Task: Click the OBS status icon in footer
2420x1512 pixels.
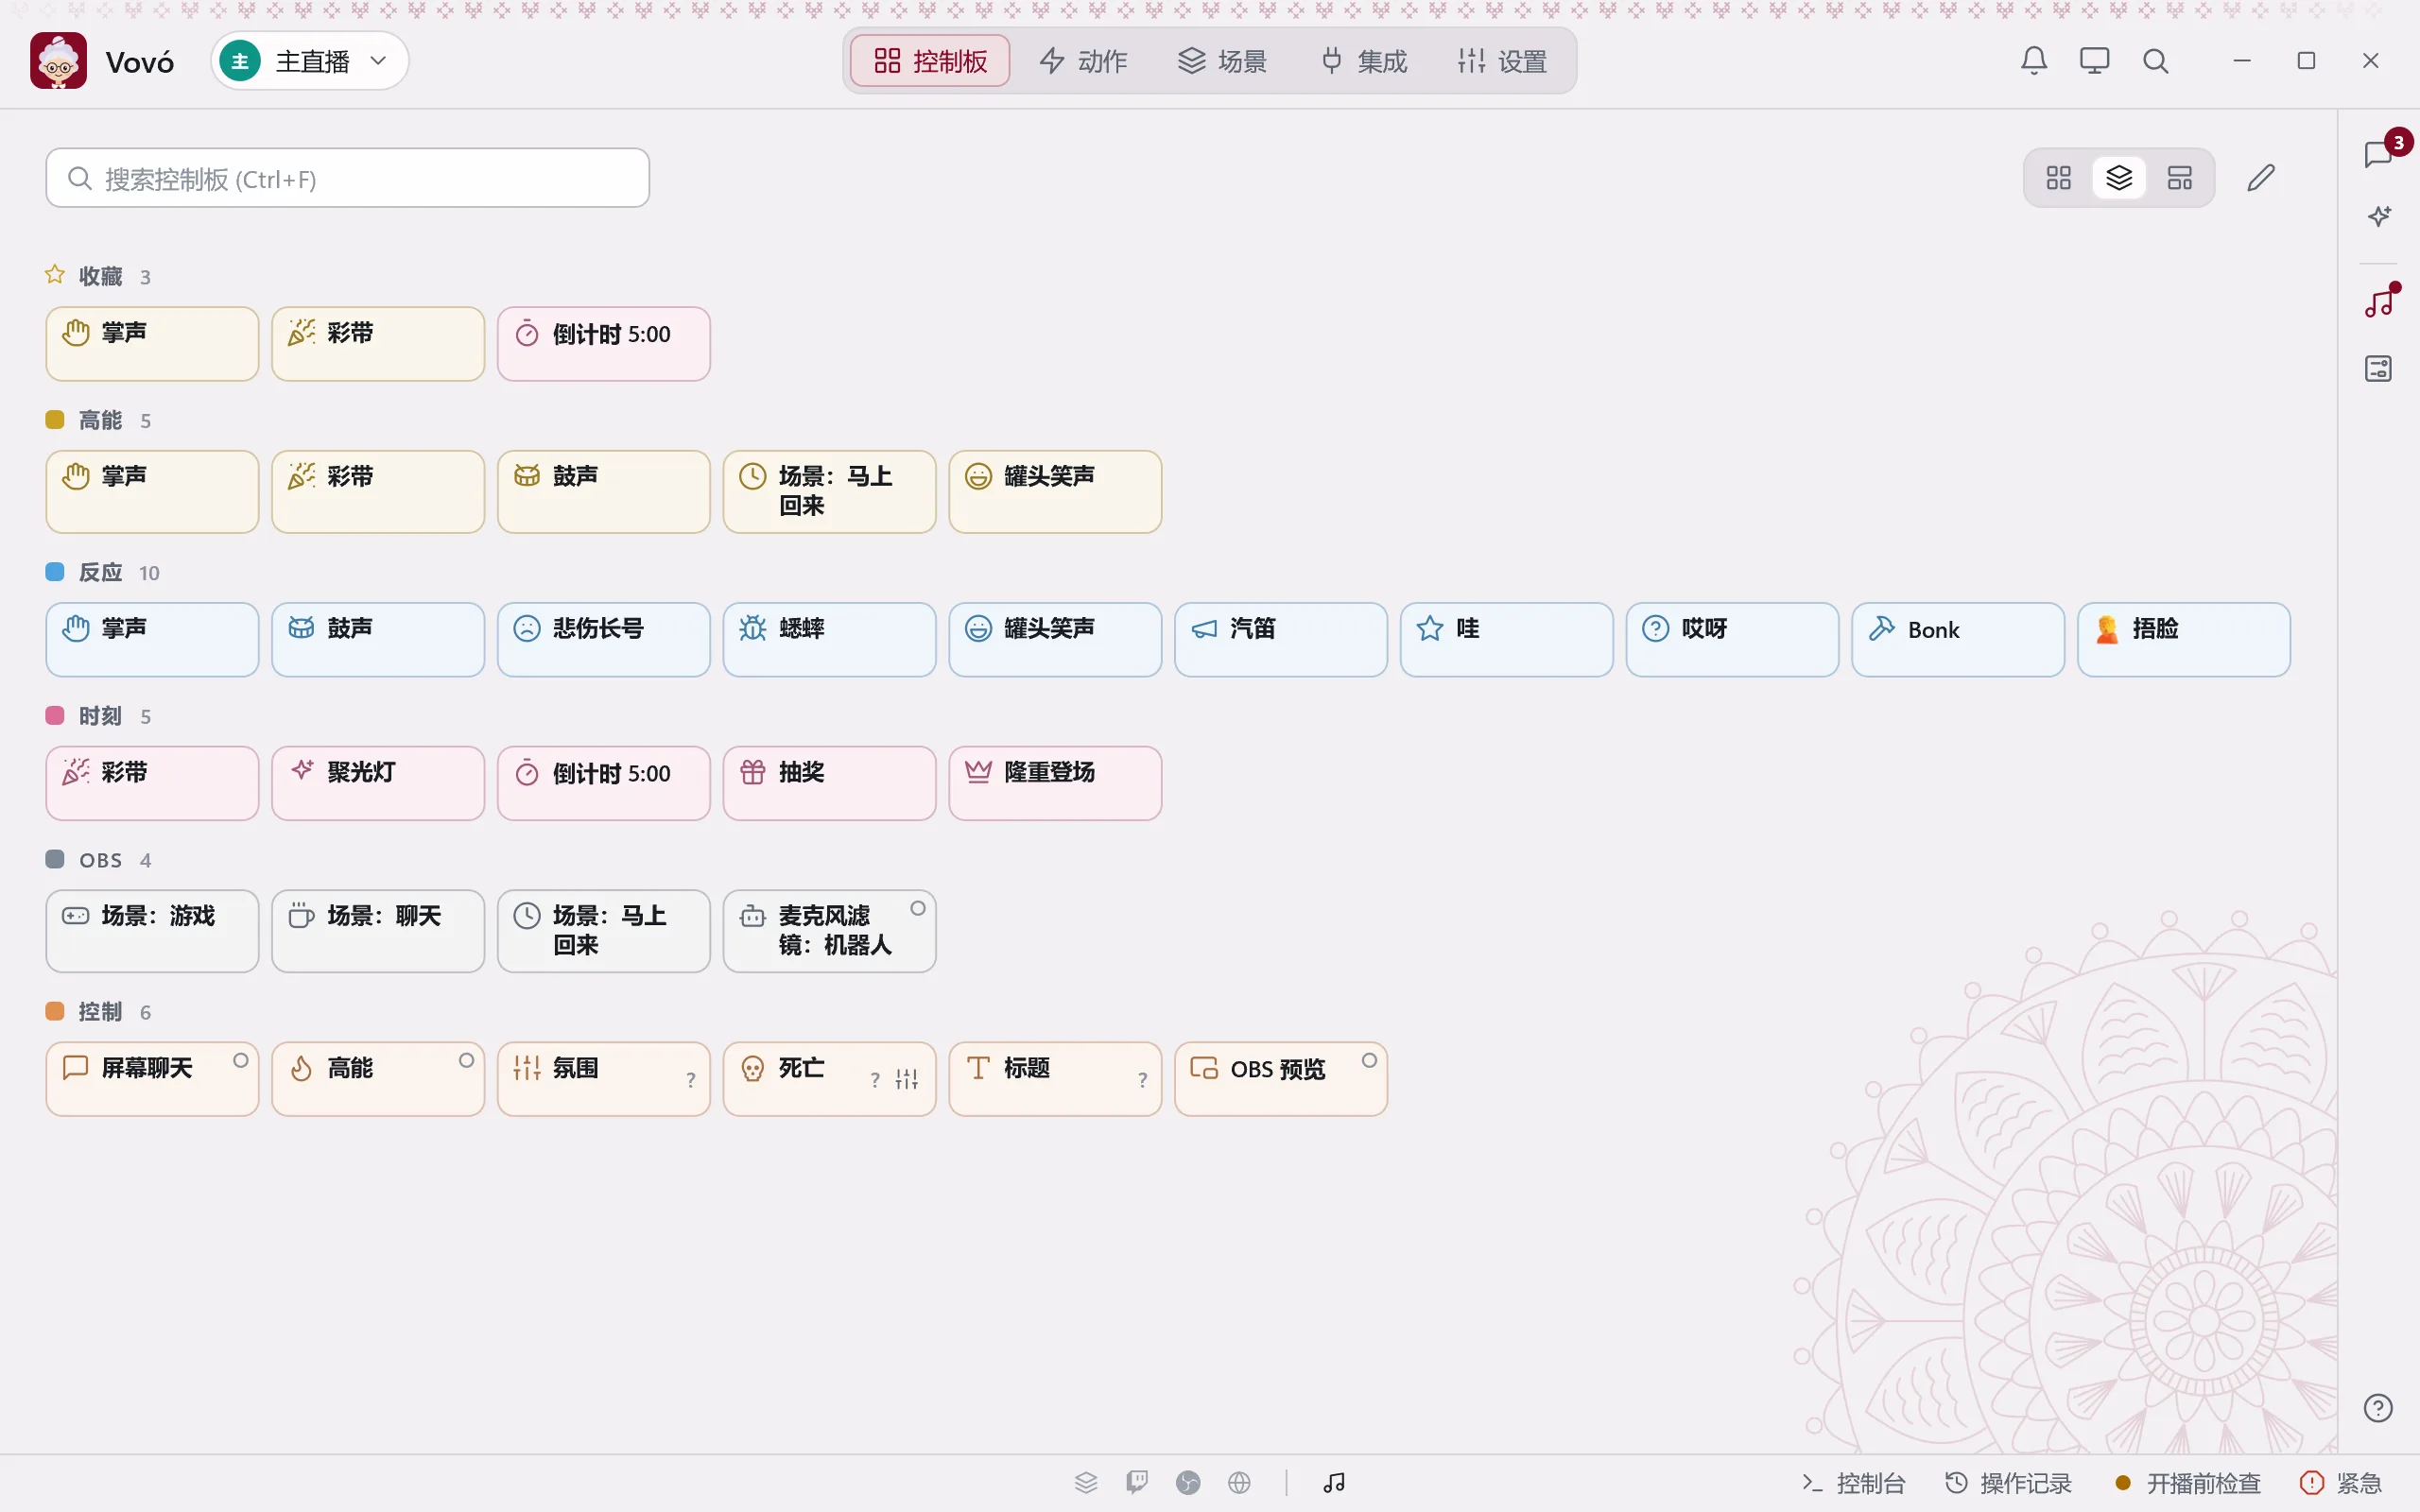Action: tap(1188, 1482)
